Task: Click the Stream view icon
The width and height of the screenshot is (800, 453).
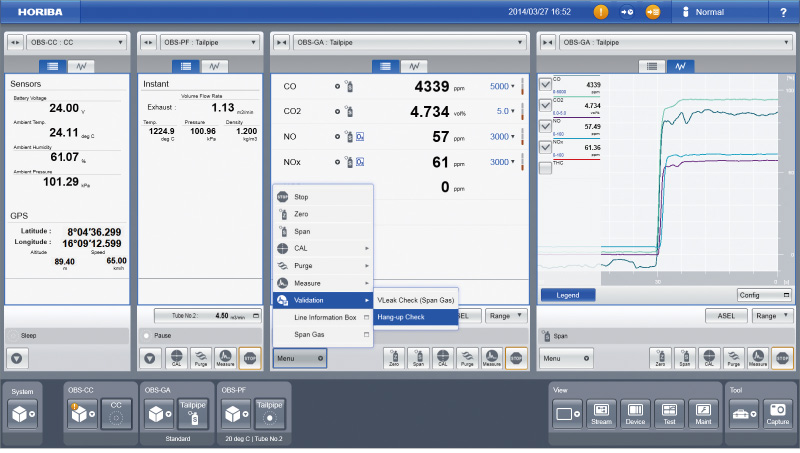Action: click(x=601, y=412)
